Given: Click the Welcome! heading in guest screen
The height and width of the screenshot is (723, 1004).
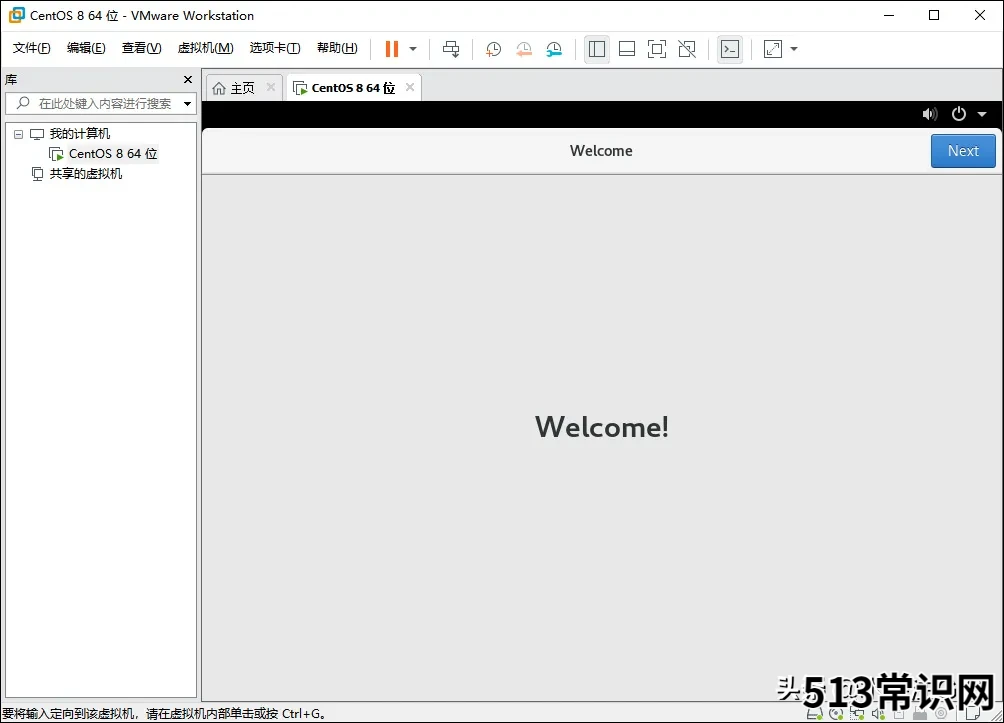Looking at the screenshot, I should 602,427.
